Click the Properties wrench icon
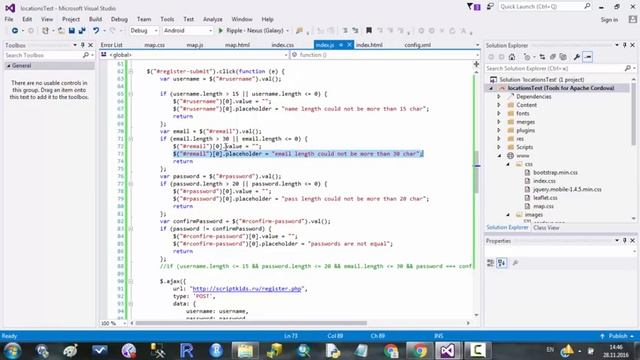The width and height of the screenshot is (640, 360). coord(577,57)
